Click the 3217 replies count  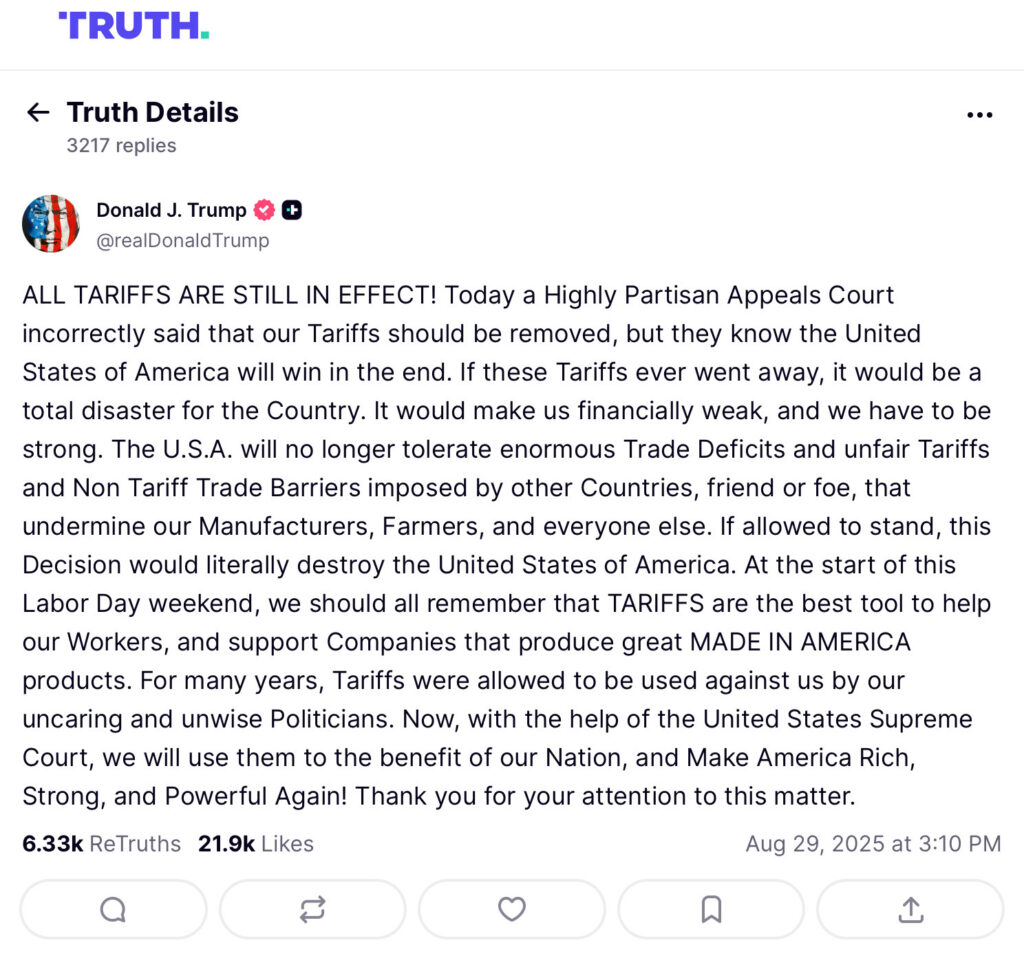(x=121, y=146)
